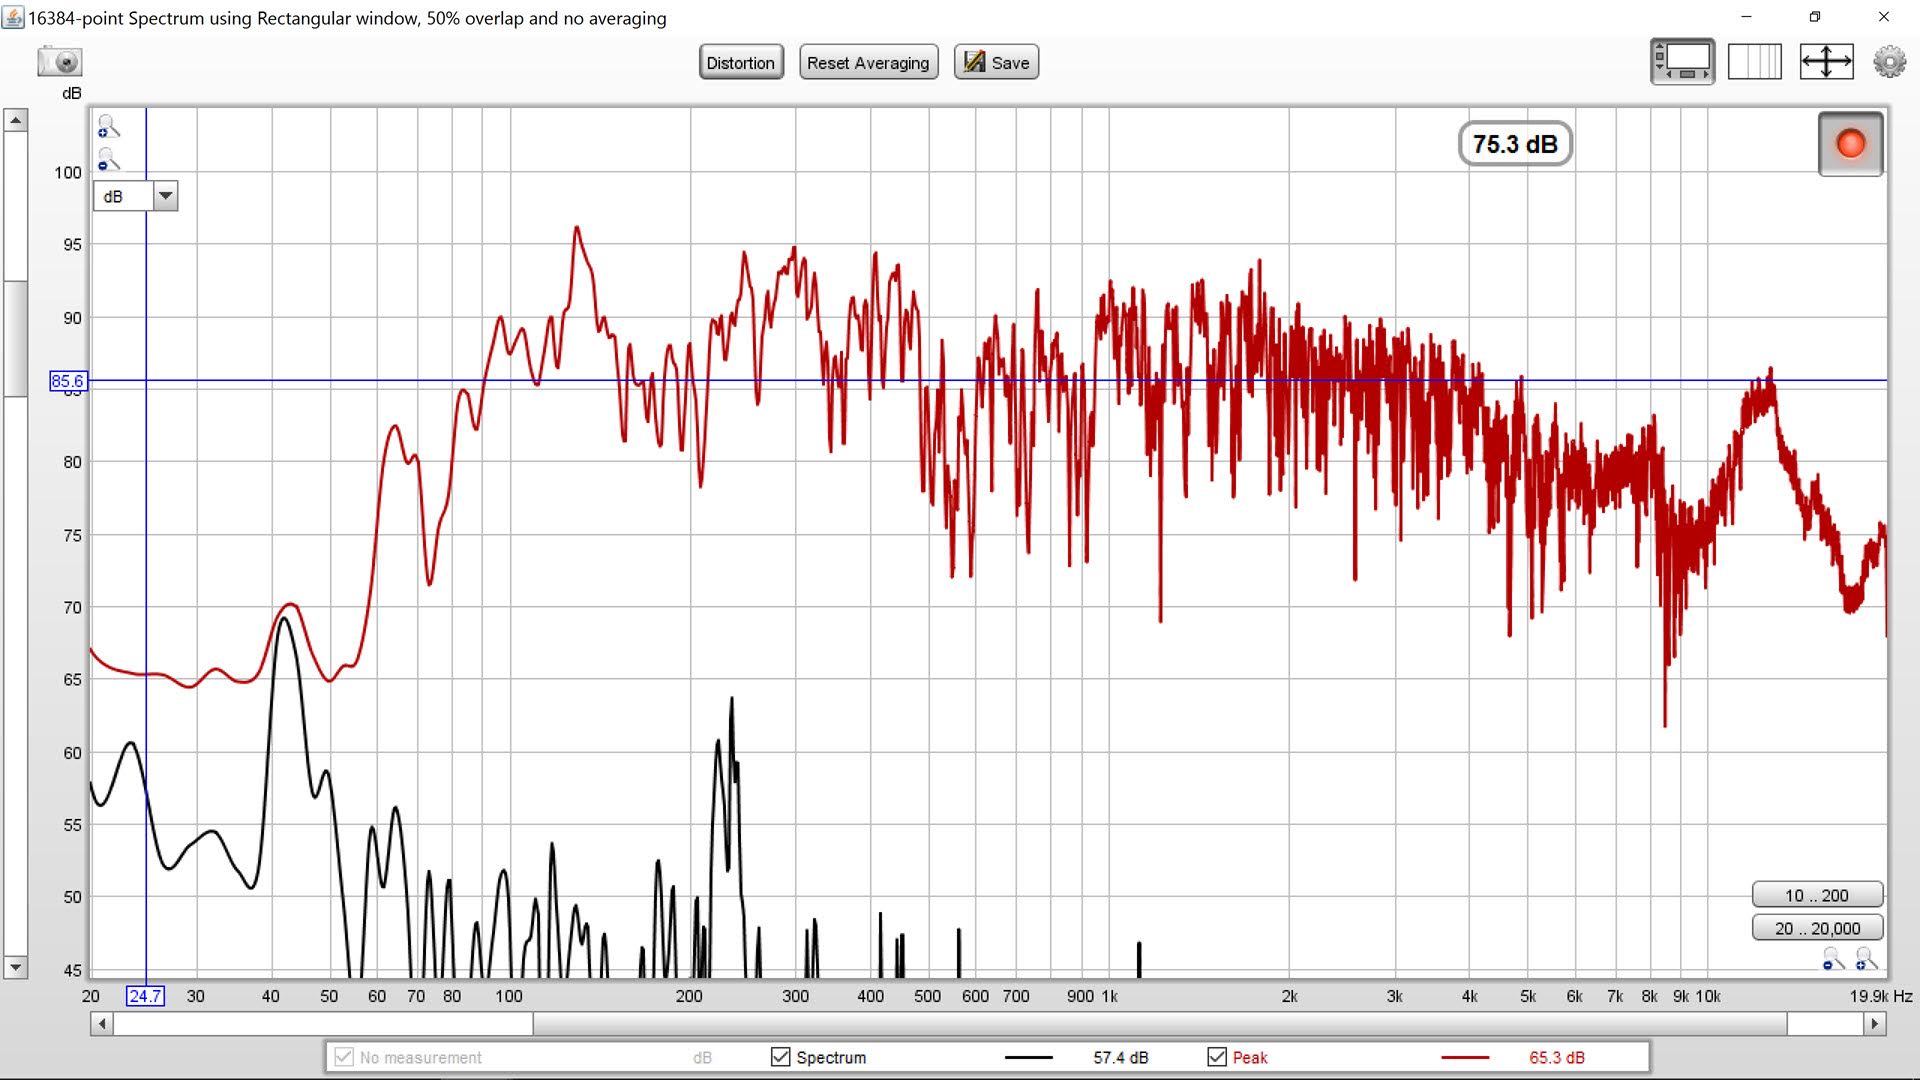Open graph settings gear
1920x1080 pixels.
pos(1889,62)
